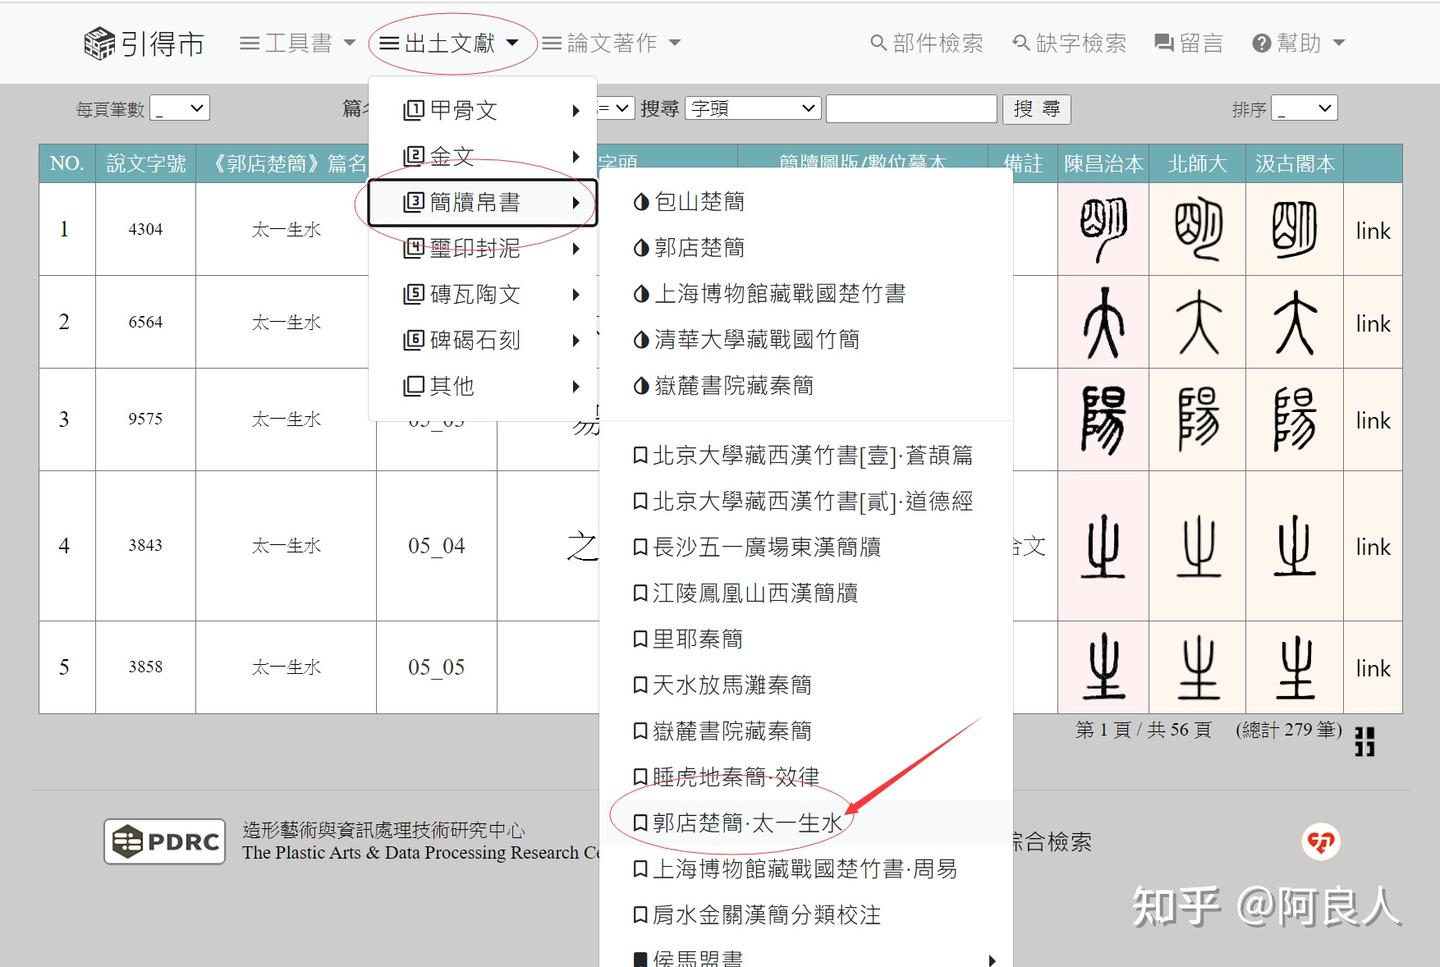Screen dimensions: 1440x967
Task: Choose 里耶秦簡 entry
Action: click(688, 640)
